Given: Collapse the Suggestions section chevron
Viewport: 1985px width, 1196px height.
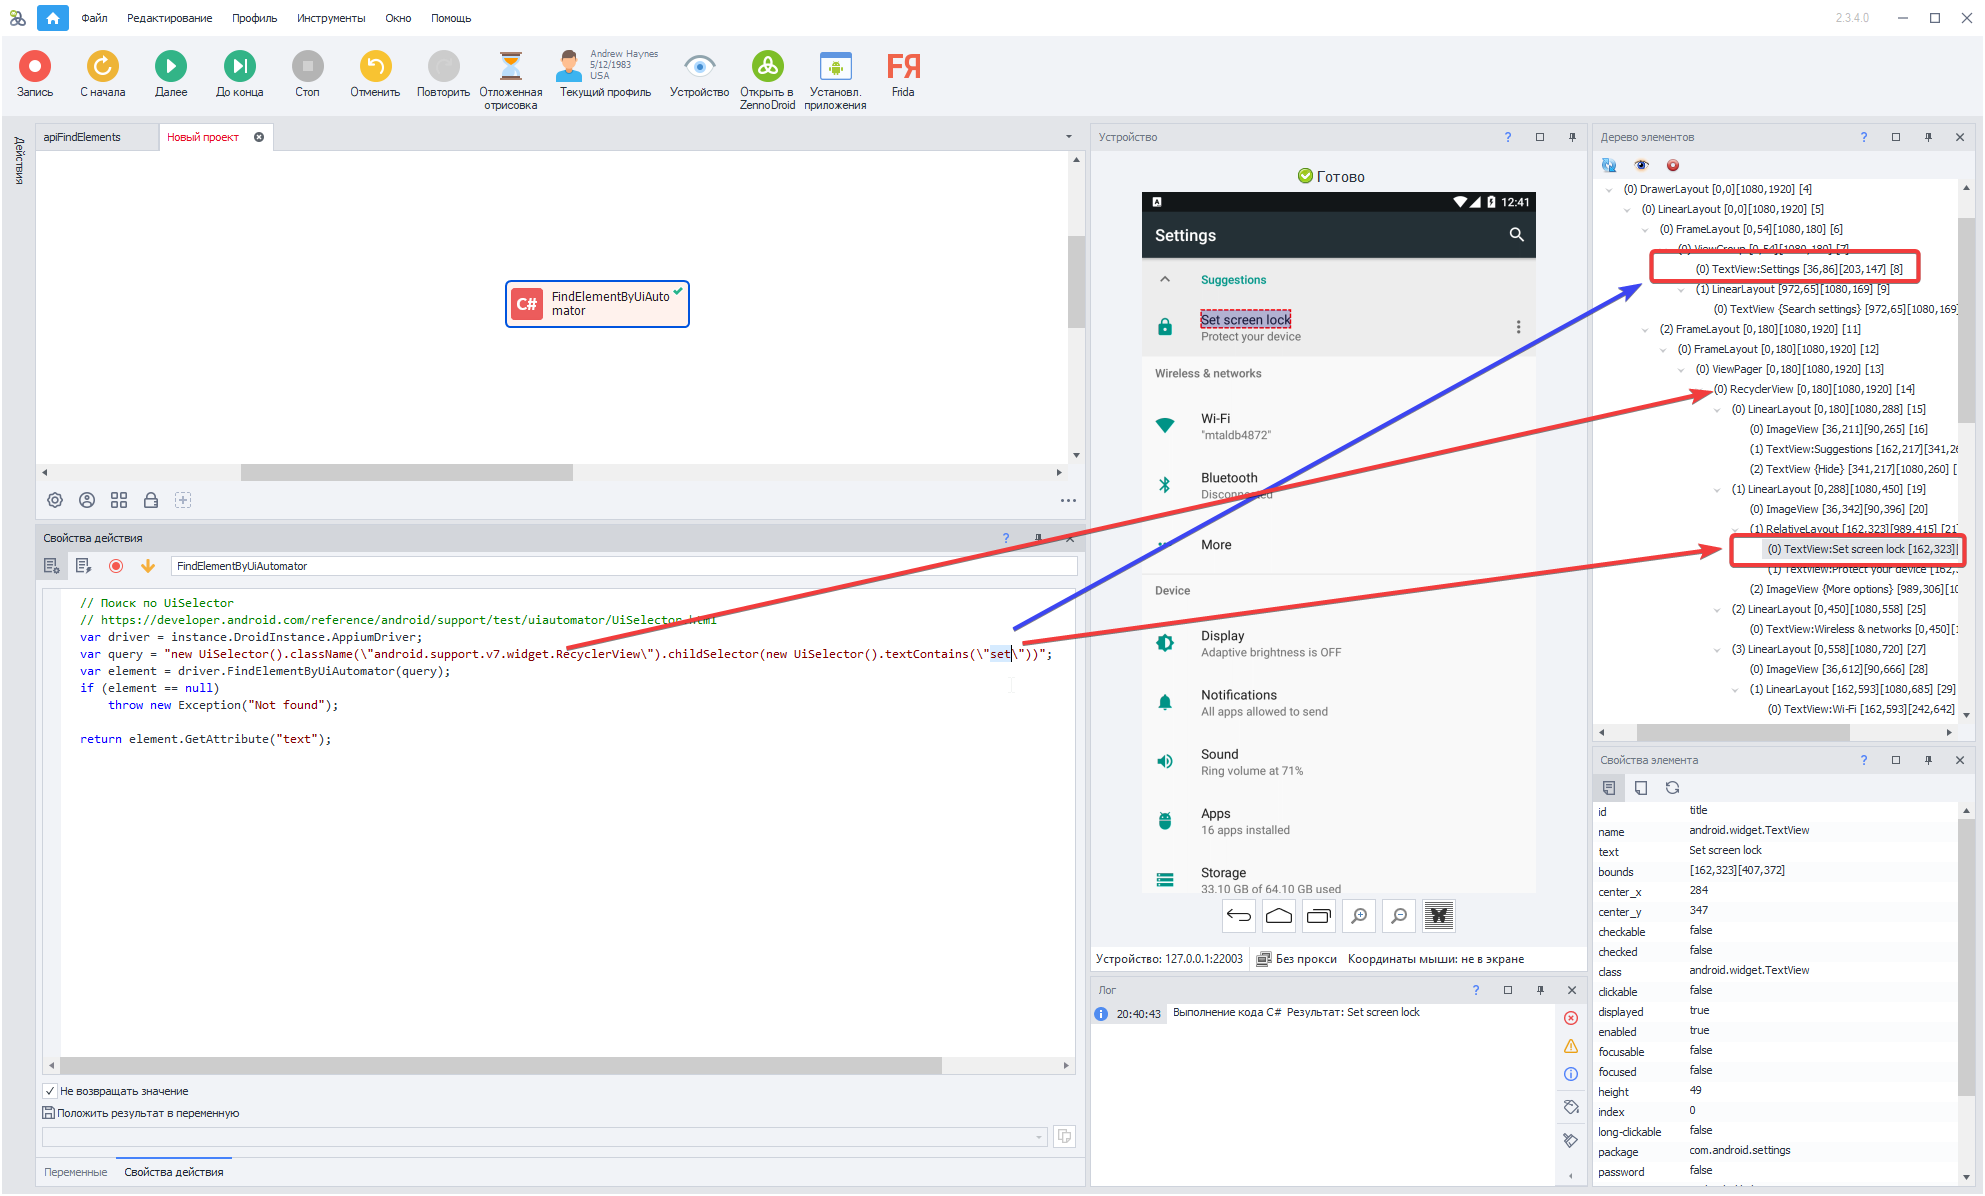Looking at the screenshot, I should tap(1165, 279).
